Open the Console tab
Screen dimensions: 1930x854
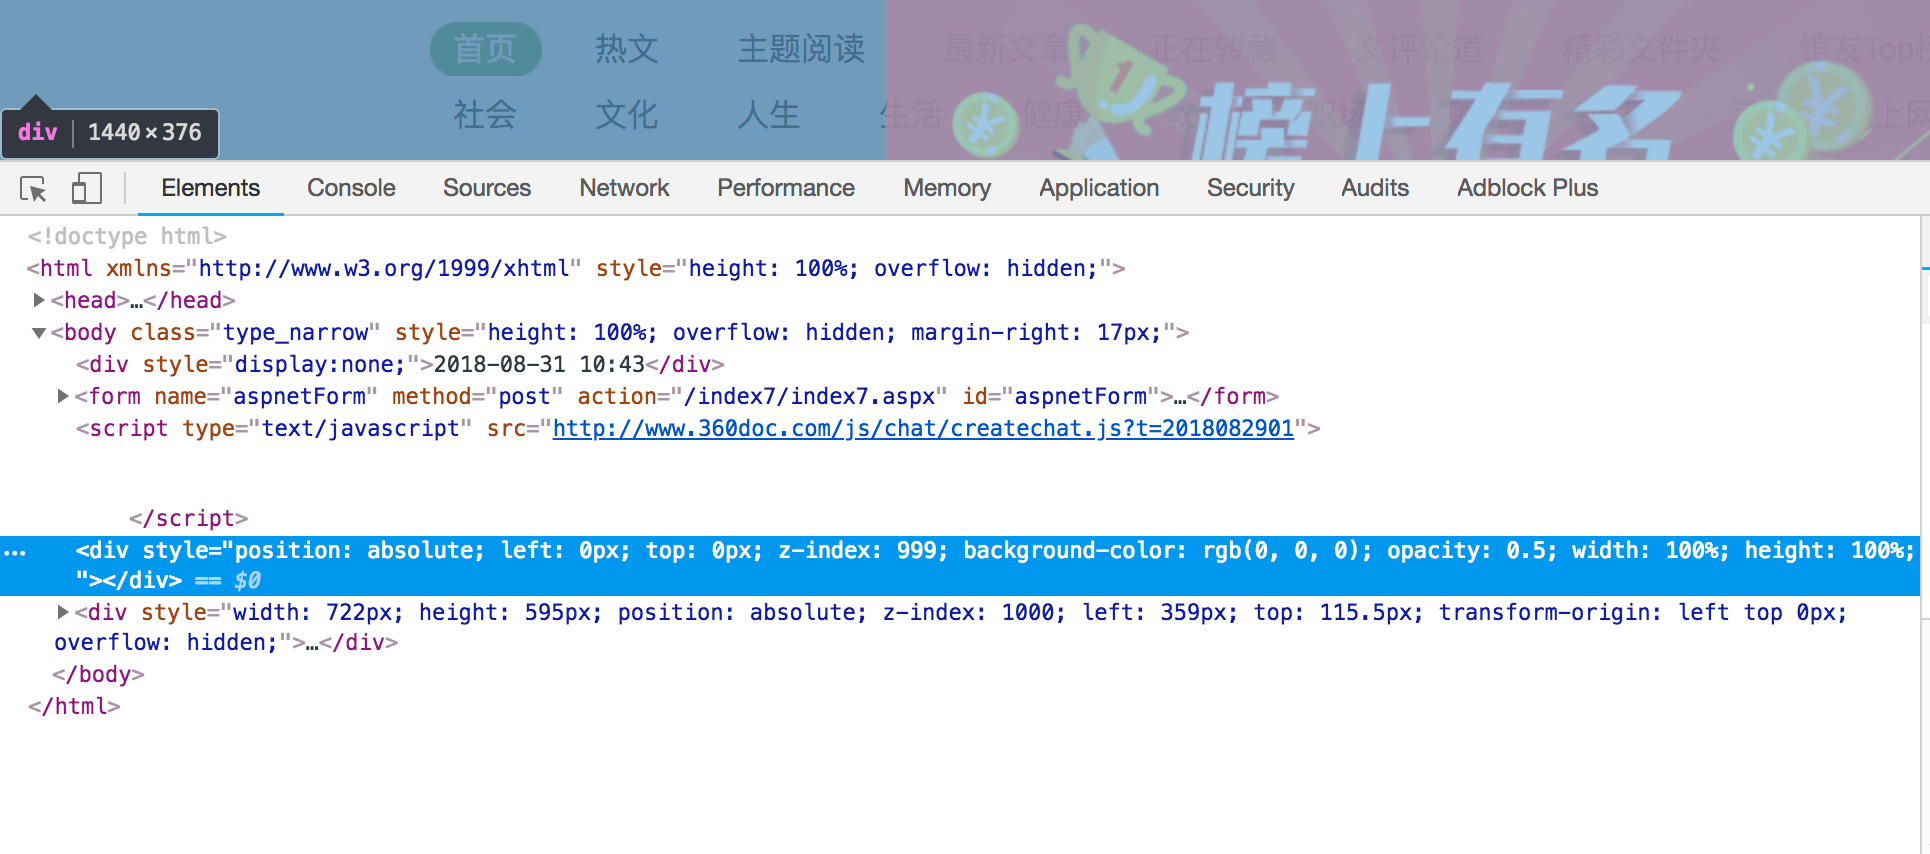coord(351,188)
